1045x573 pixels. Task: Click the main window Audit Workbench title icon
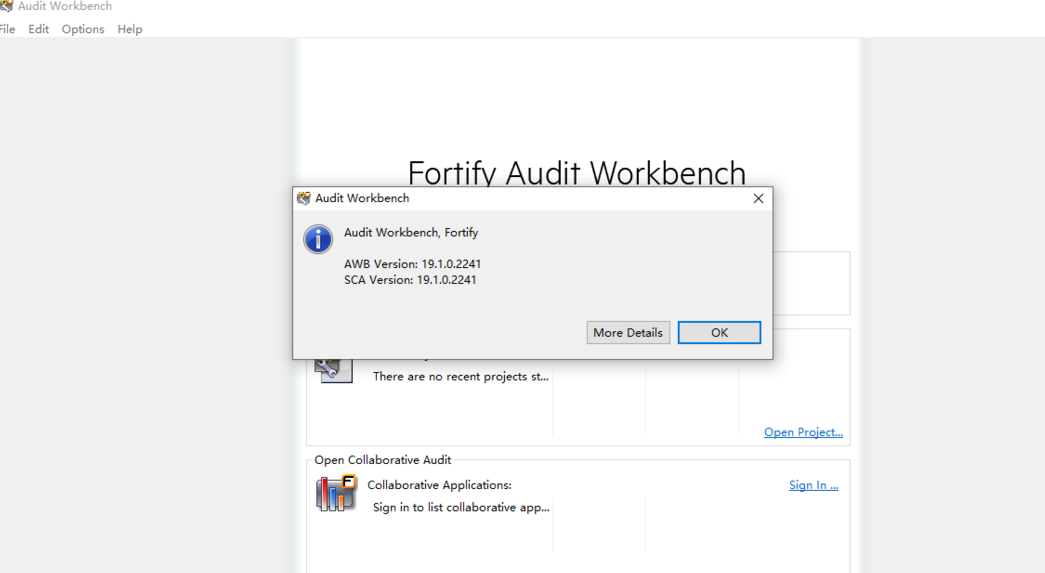click(7, 7)
